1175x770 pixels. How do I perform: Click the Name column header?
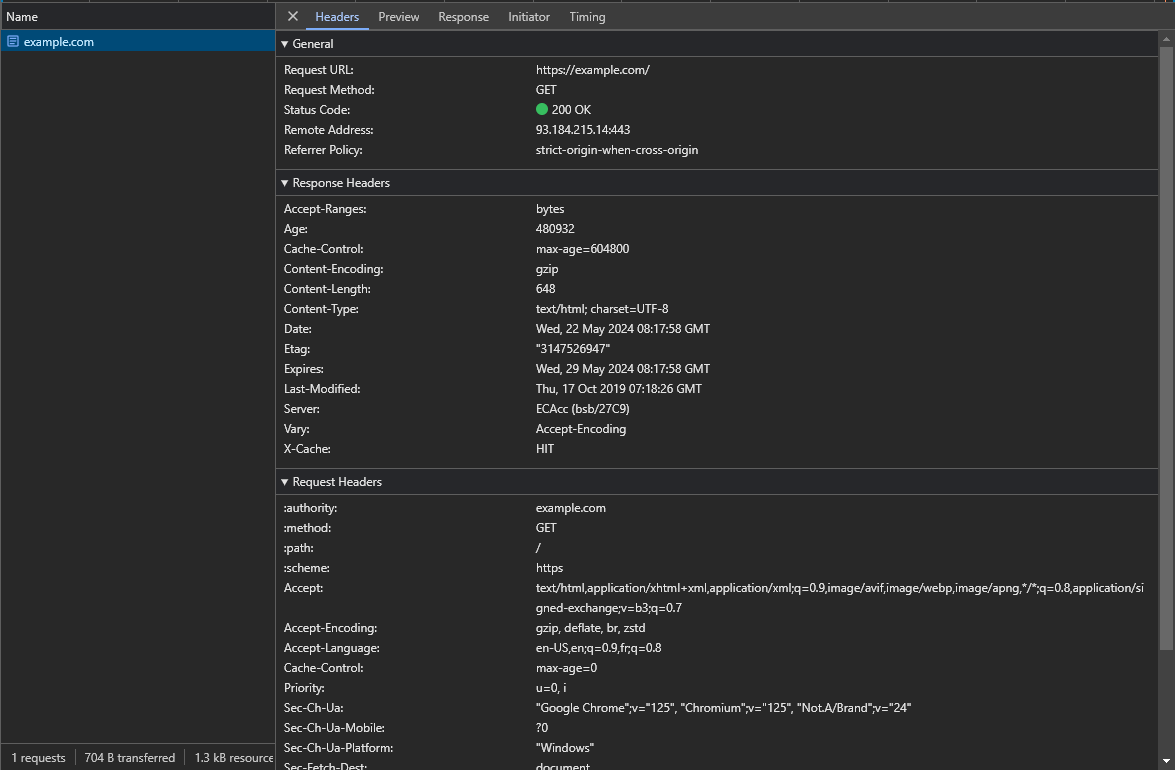point(22,17)
